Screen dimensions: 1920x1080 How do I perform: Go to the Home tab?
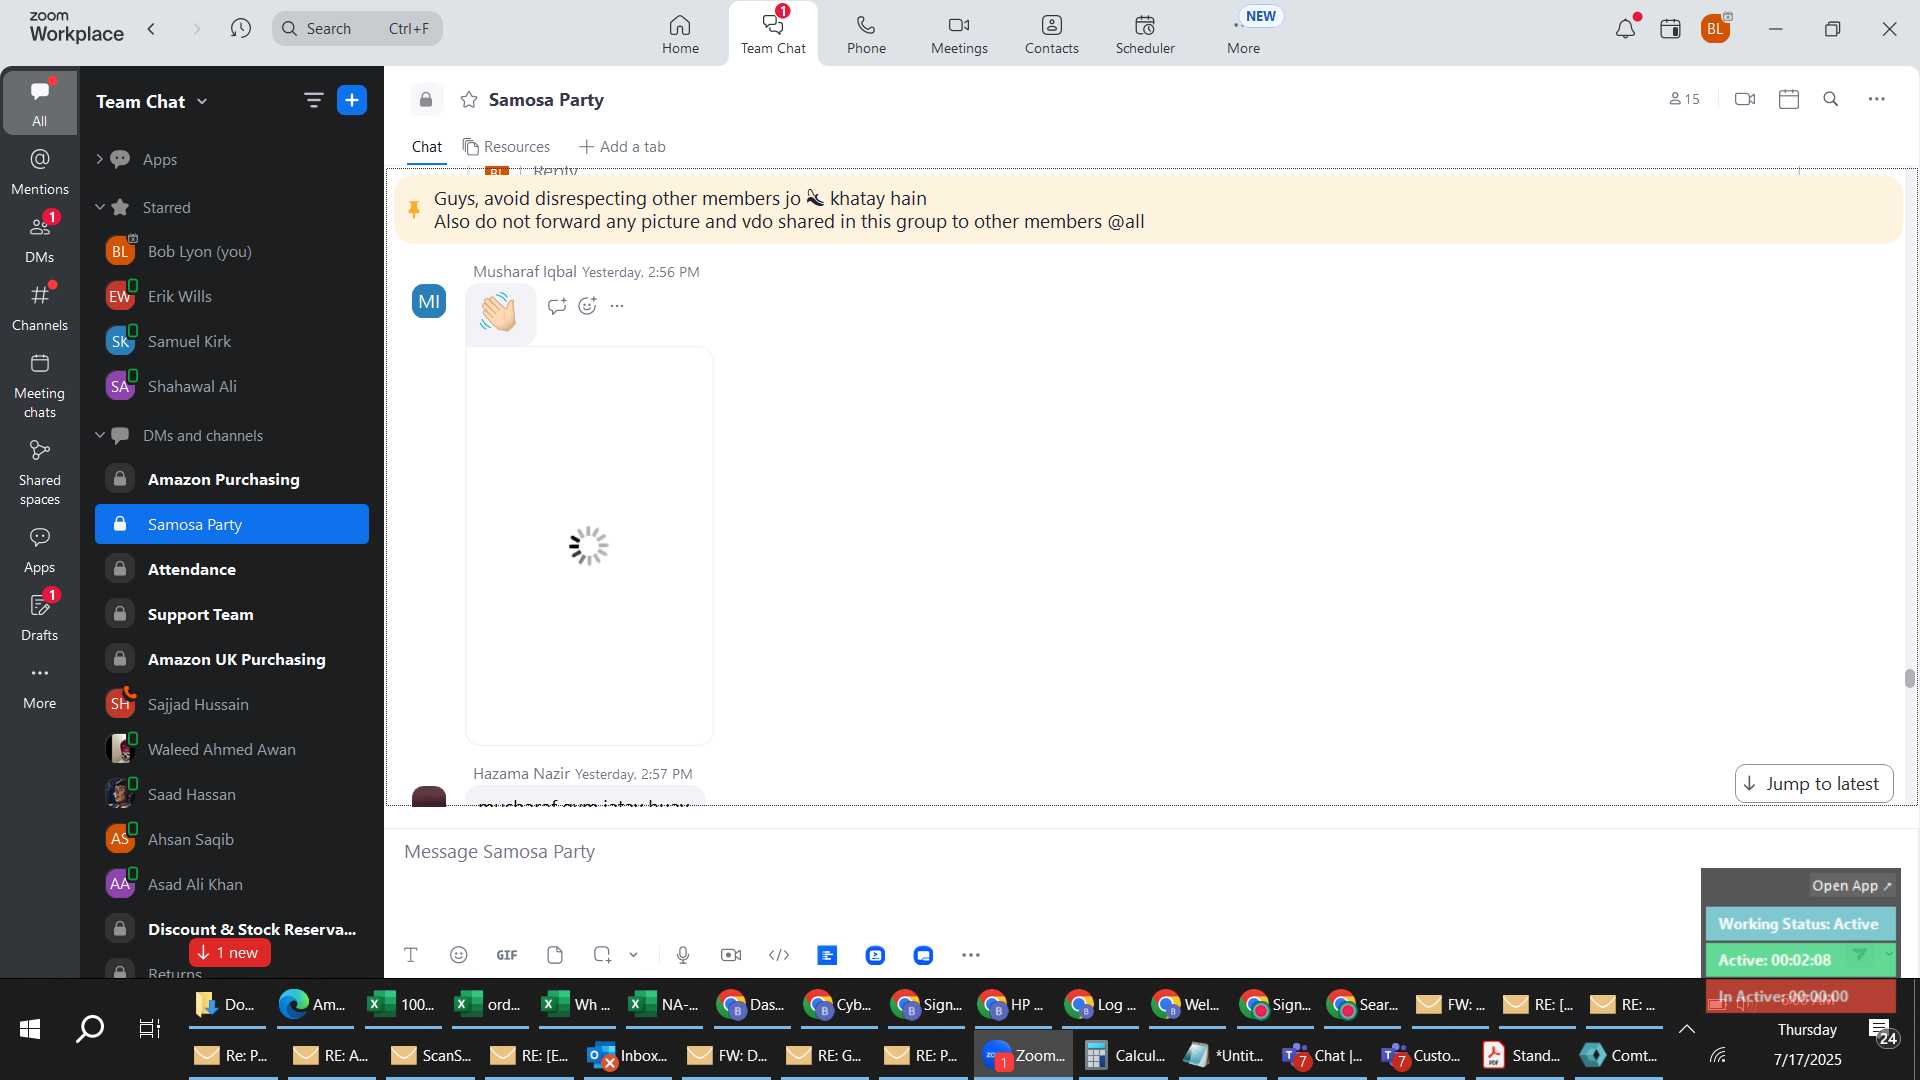680,34
